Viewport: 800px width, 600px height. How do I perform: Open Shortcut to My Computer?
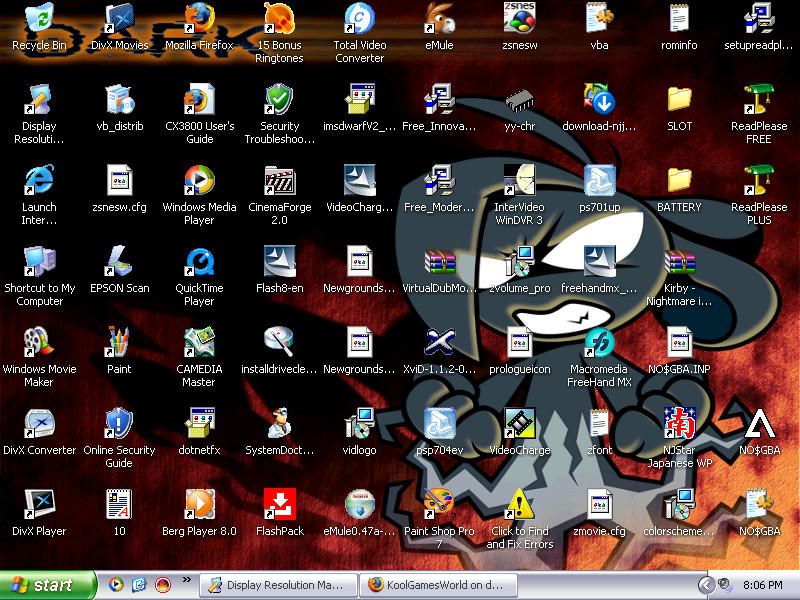tap(39, 261)
